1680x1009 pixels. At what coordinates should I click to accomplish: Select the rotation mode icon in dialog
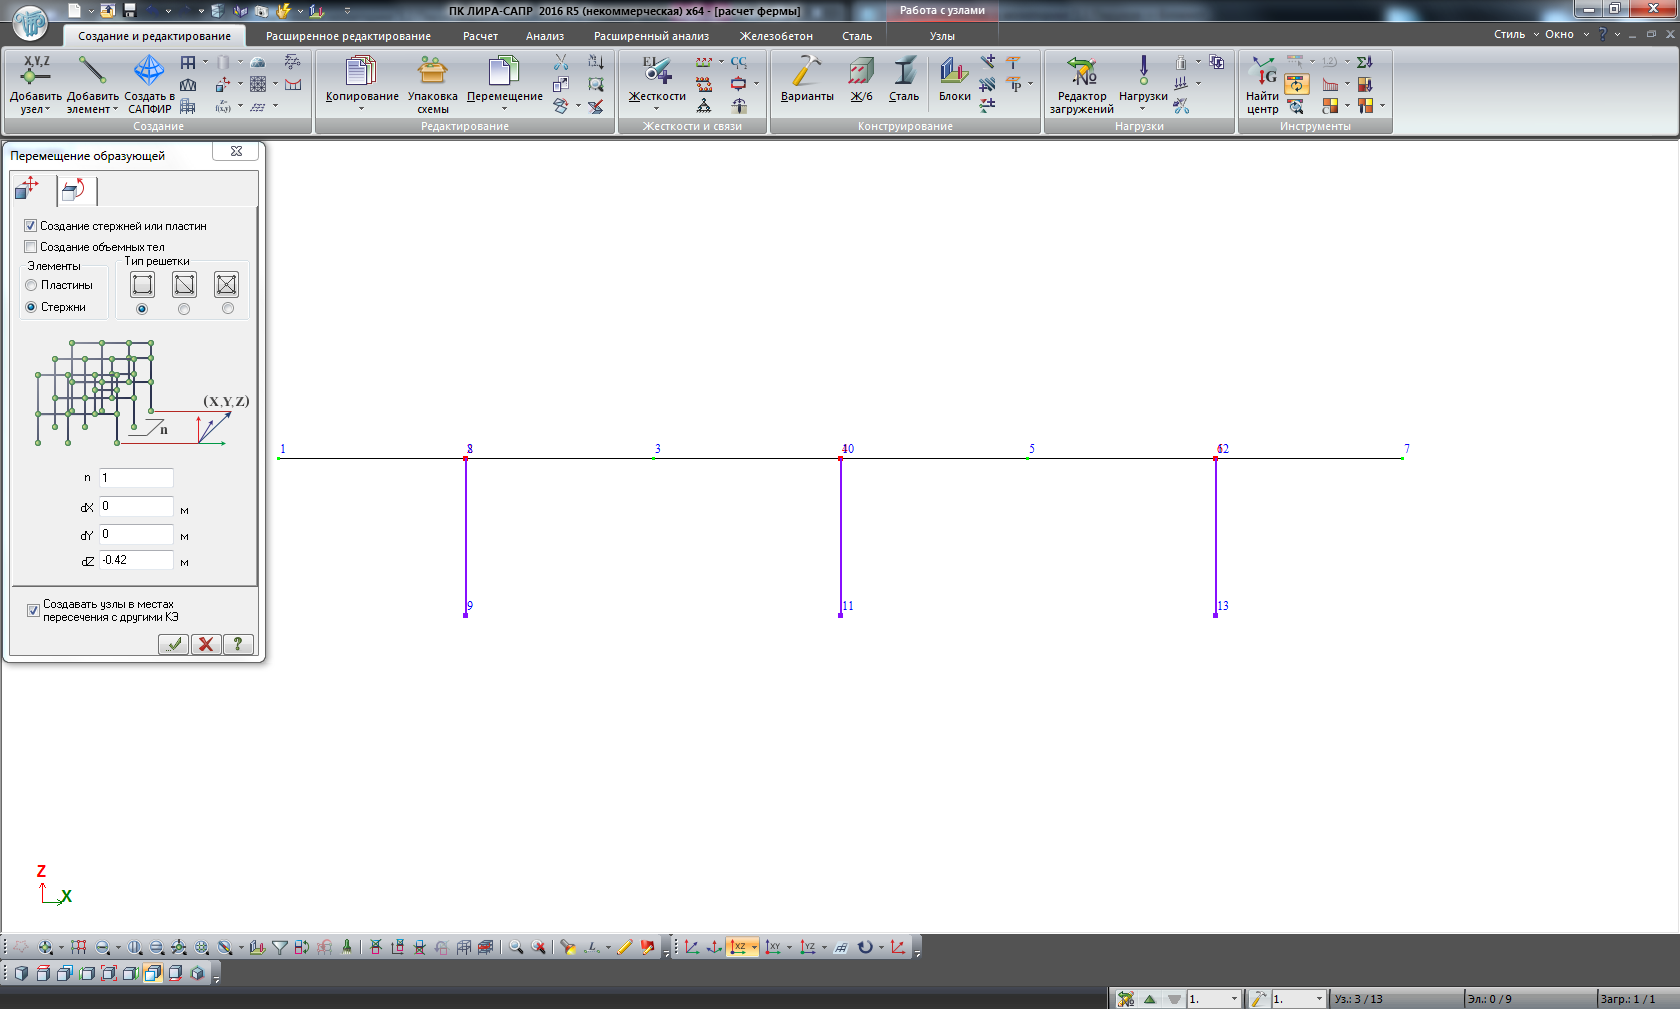(x=73, y=189)
